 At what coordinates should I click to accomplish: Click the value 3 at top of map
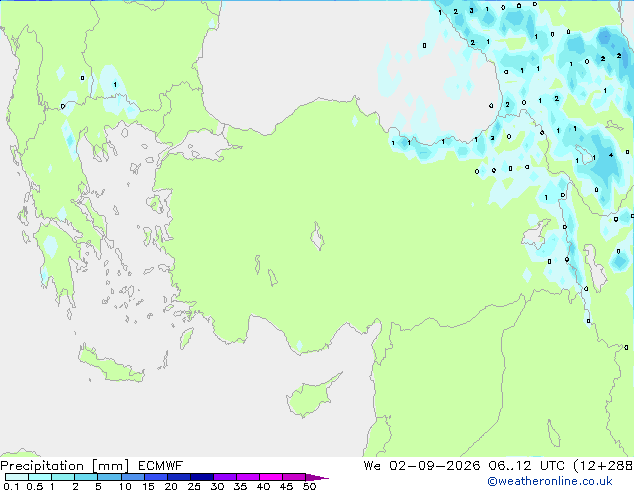coord(471,11)
